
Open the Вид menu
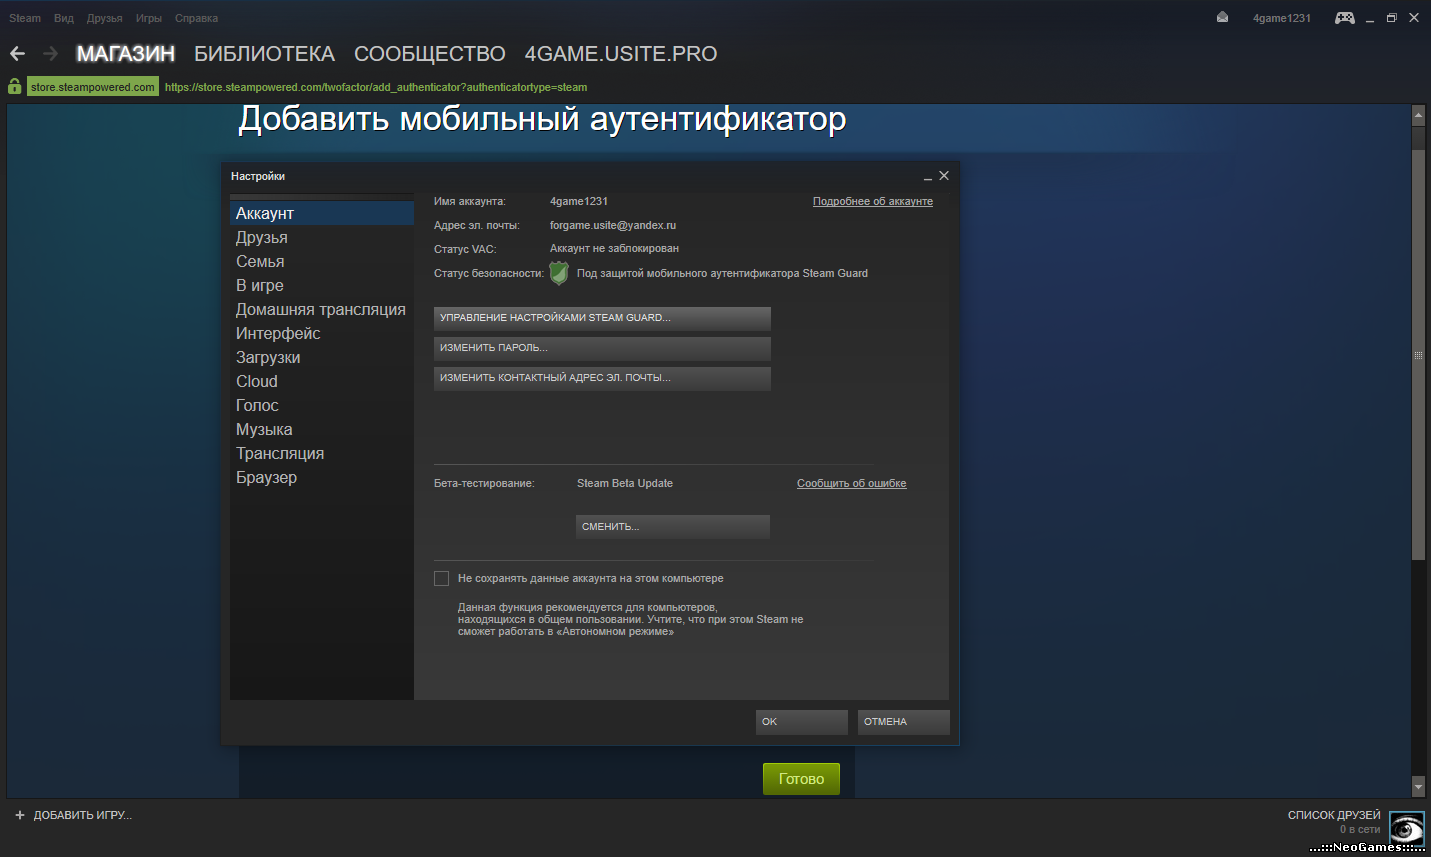(x=64, y=18)
